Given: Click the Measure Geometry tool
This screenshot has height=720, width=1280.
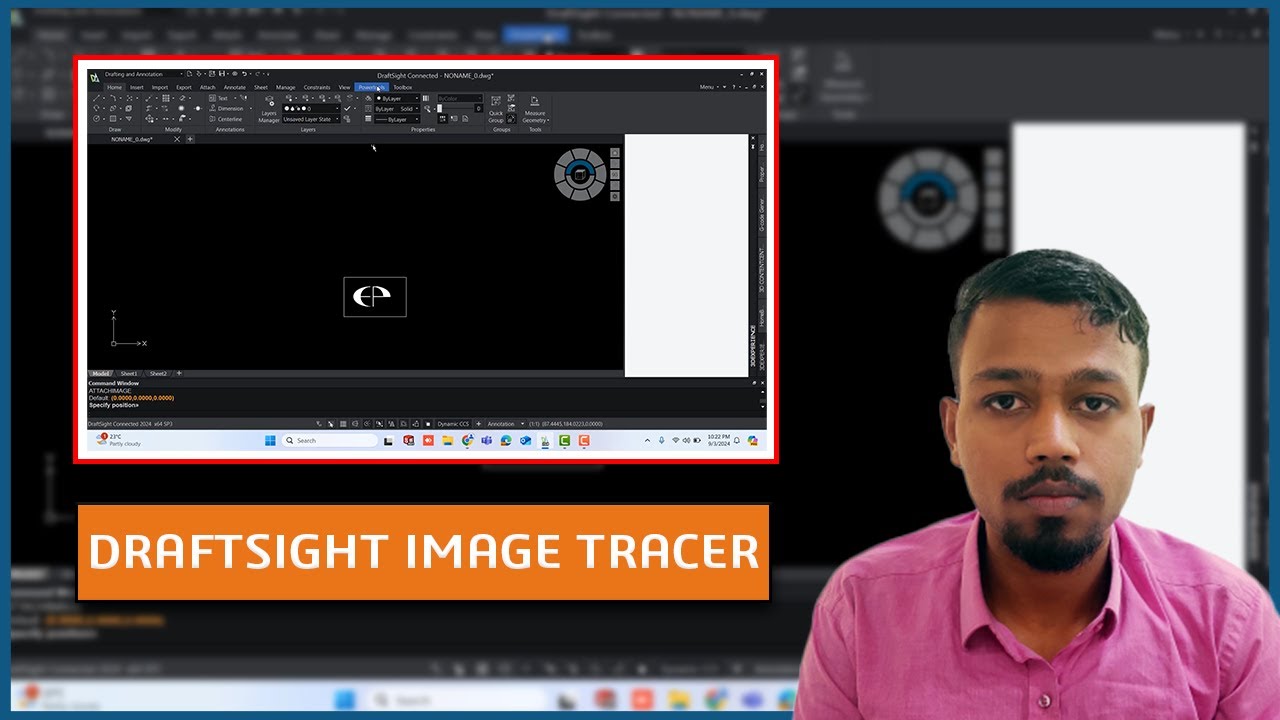Looking at the screenshot, I should [535, 109].
